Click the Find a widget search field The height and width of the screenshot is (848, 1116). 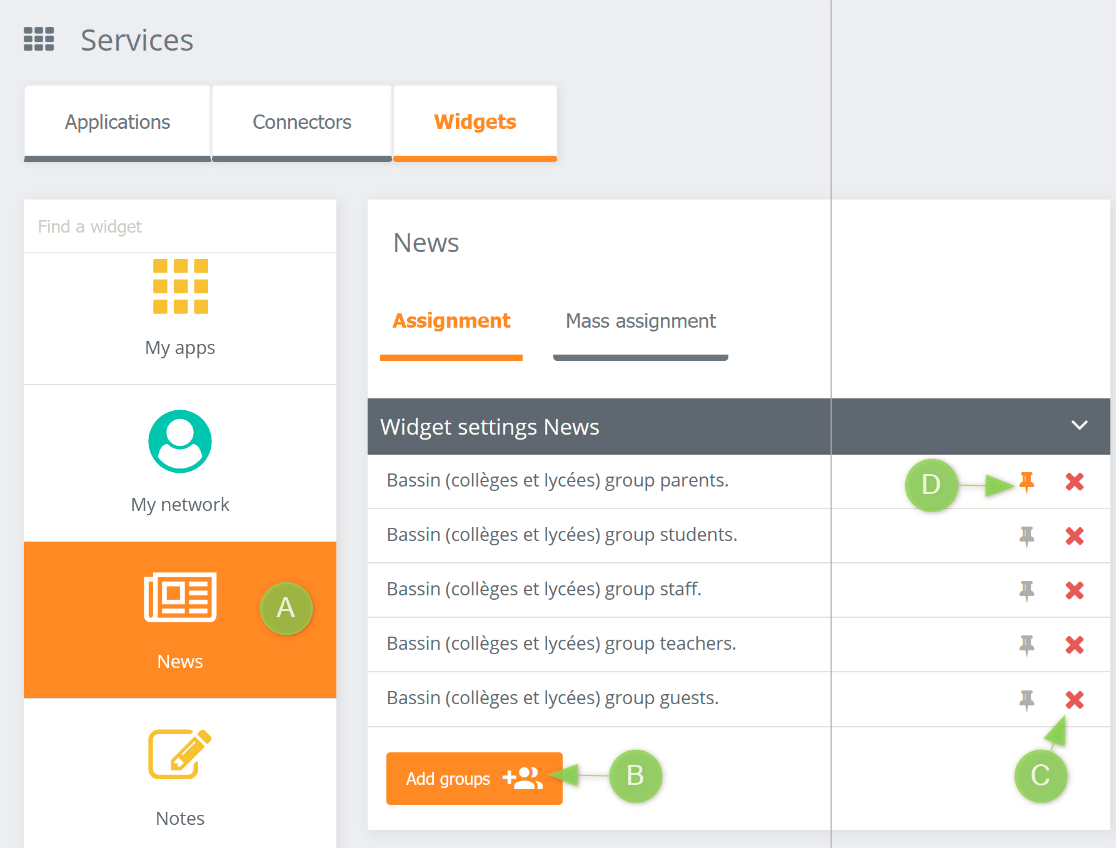(x=180, y=226)
